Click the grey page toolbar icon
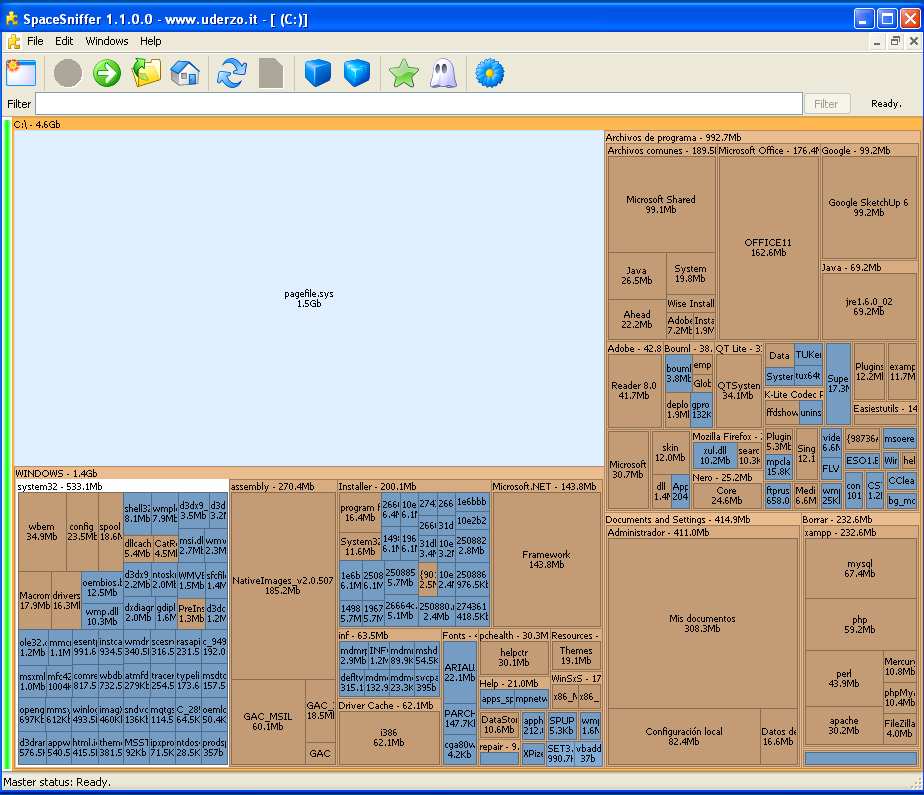Screen dimensions: 924x795 point(271,73)
